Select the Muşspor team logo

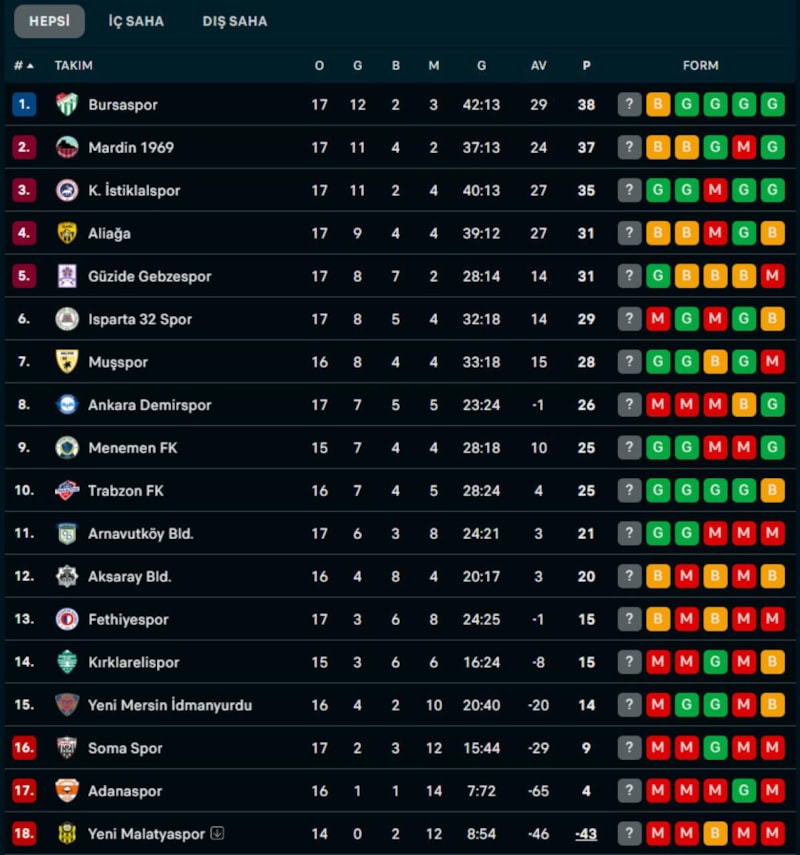click(67, 362)
